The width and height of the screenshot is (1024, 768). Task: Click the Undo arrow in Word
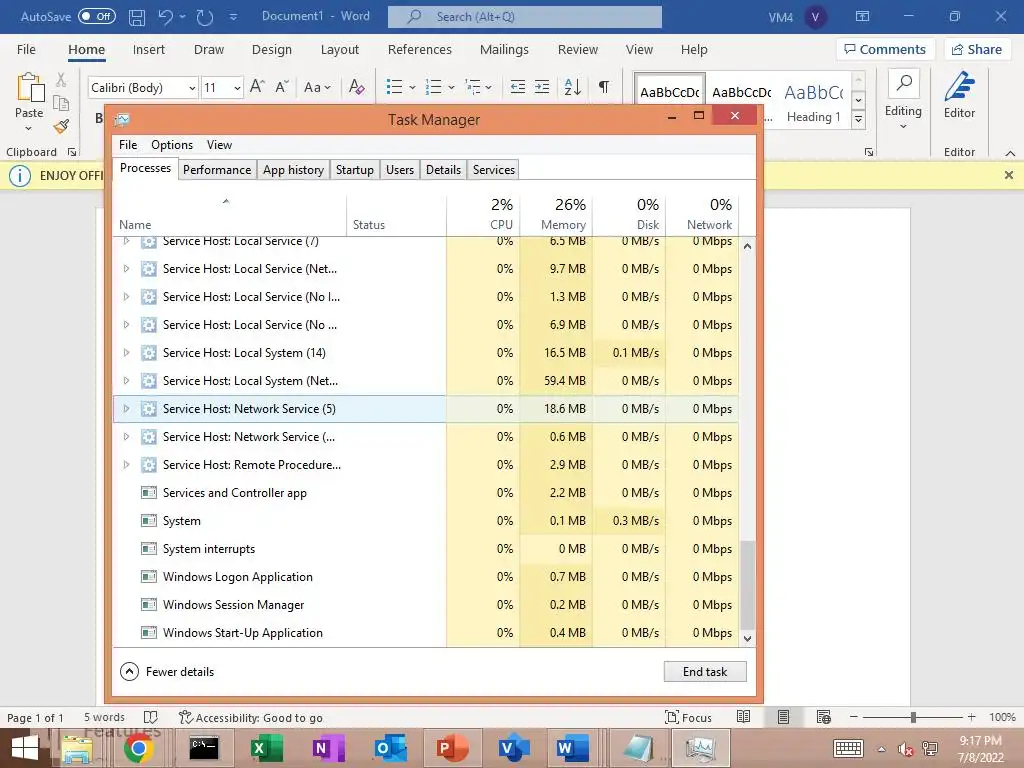(165, 17)
